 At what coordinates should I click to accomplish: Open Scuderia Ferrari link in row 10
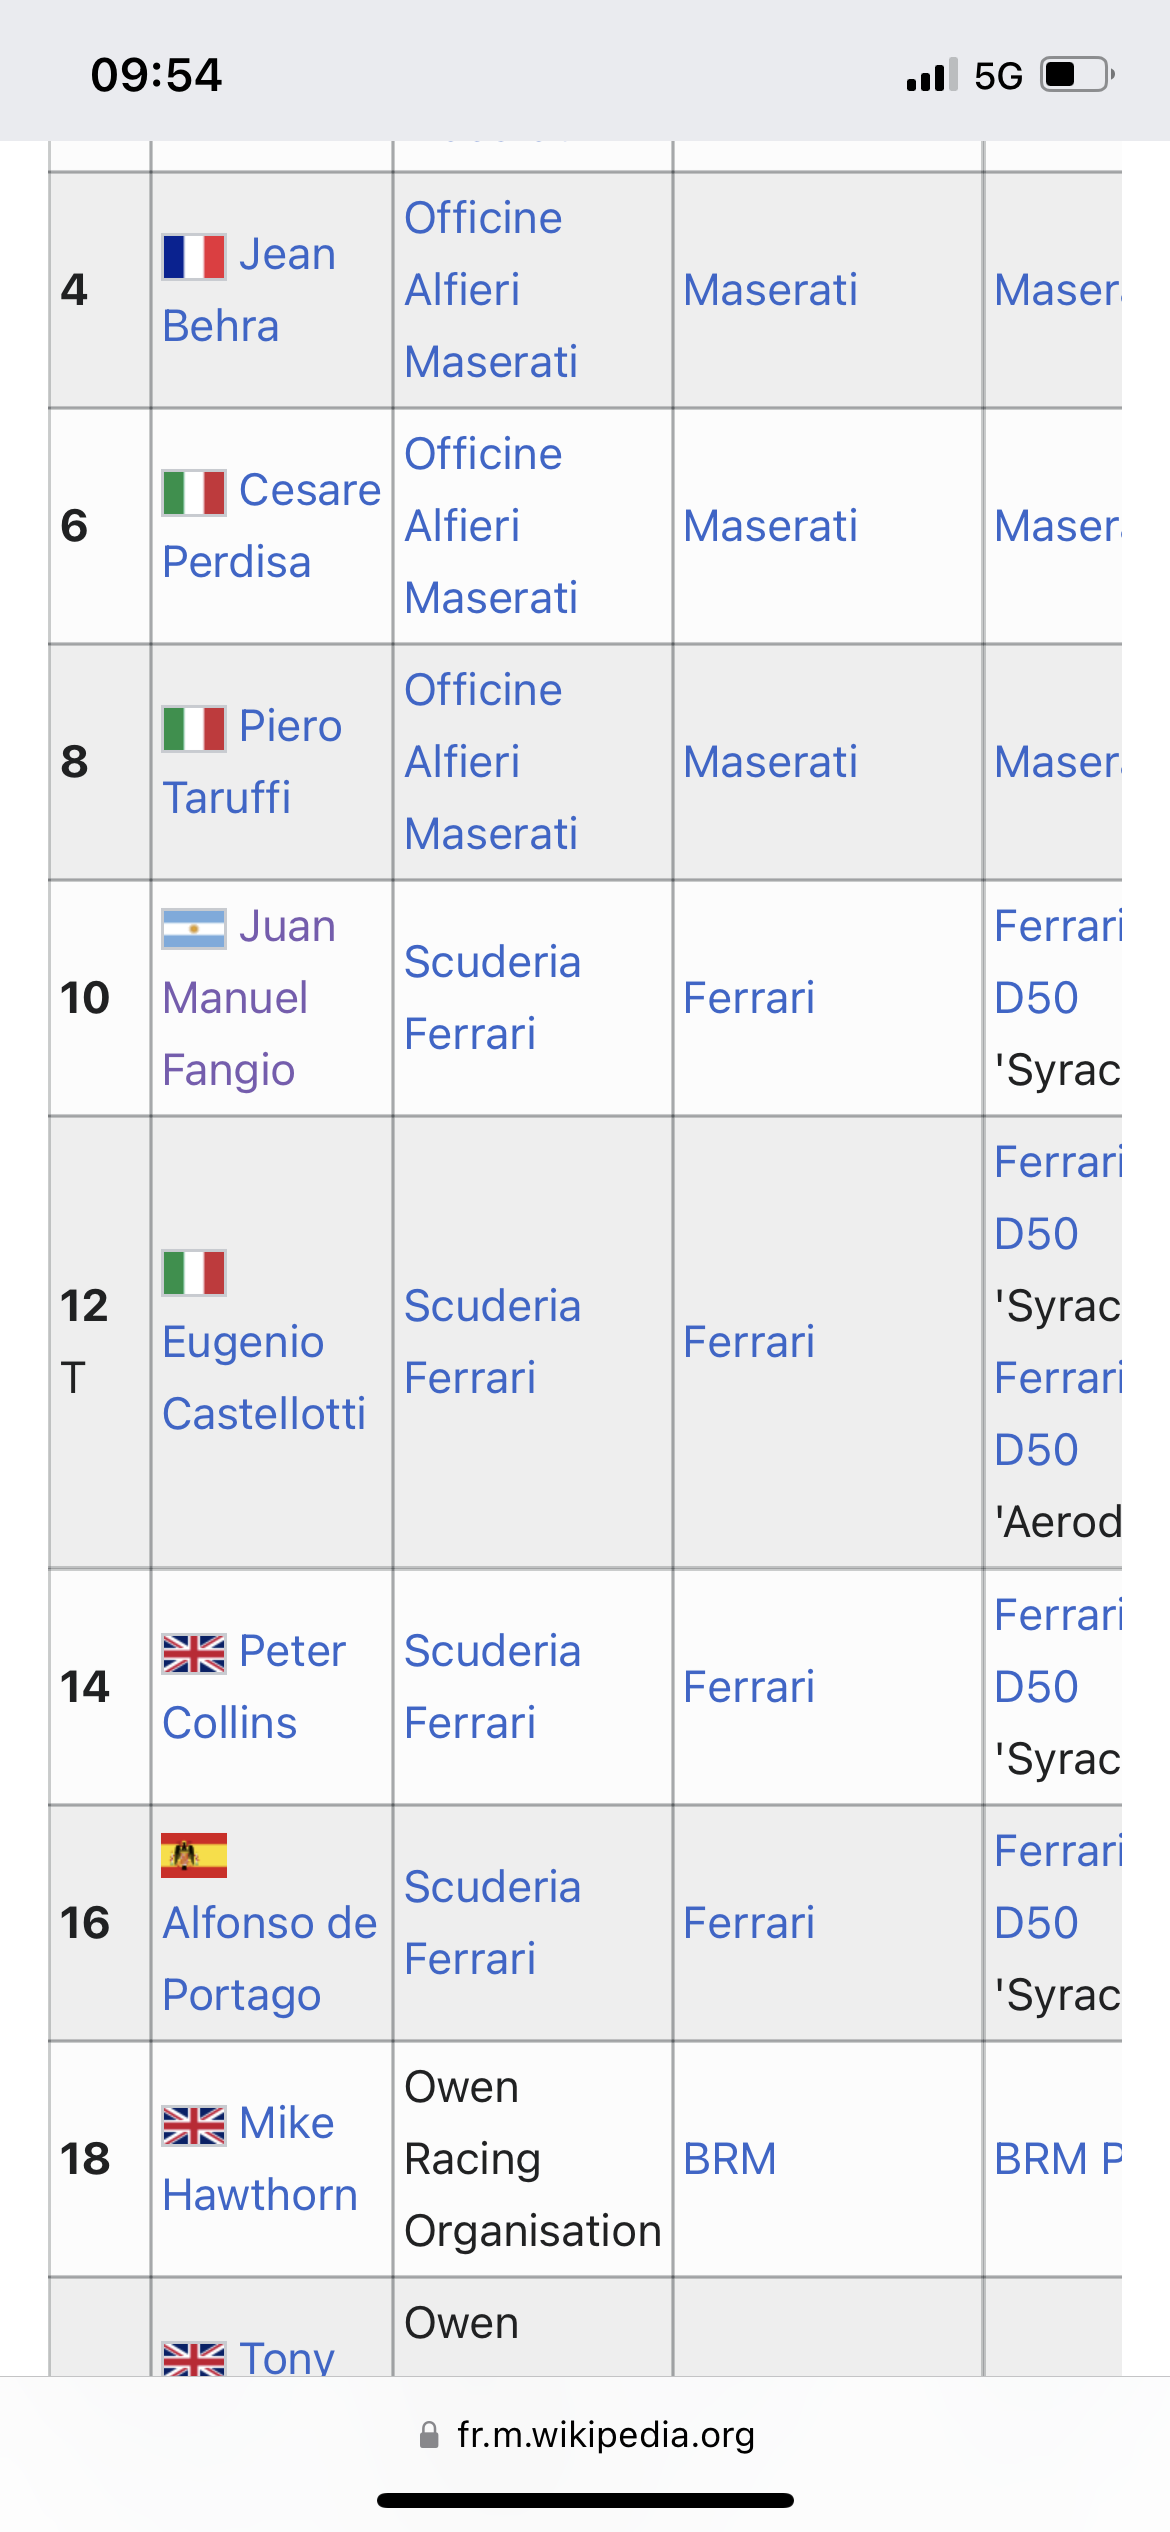pos(492,998)
